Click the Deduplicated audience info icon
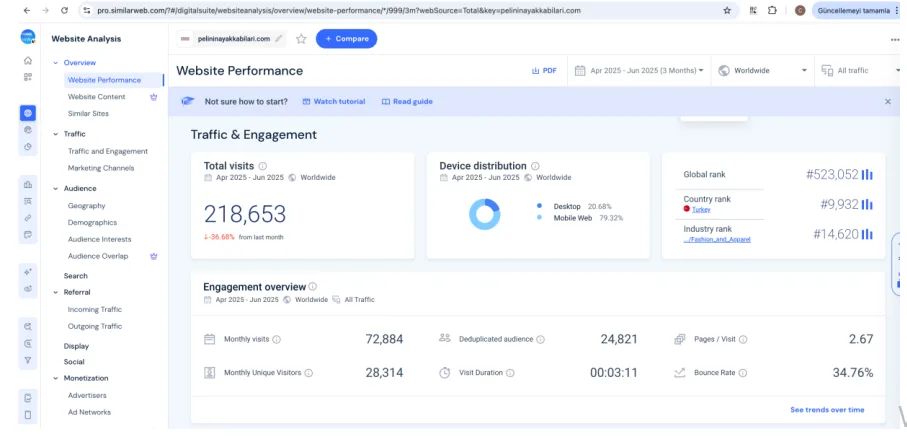 tap(540, 339)
